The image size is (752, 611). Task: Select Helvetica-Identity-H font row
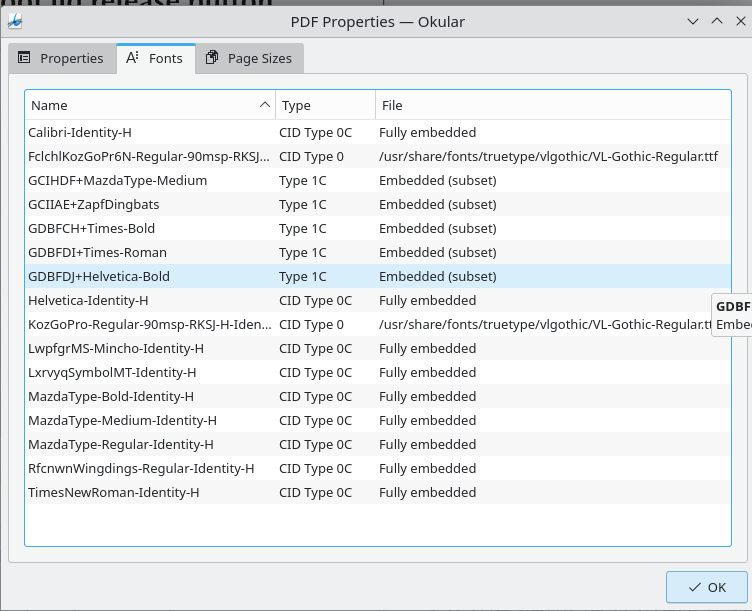point(378,300)
